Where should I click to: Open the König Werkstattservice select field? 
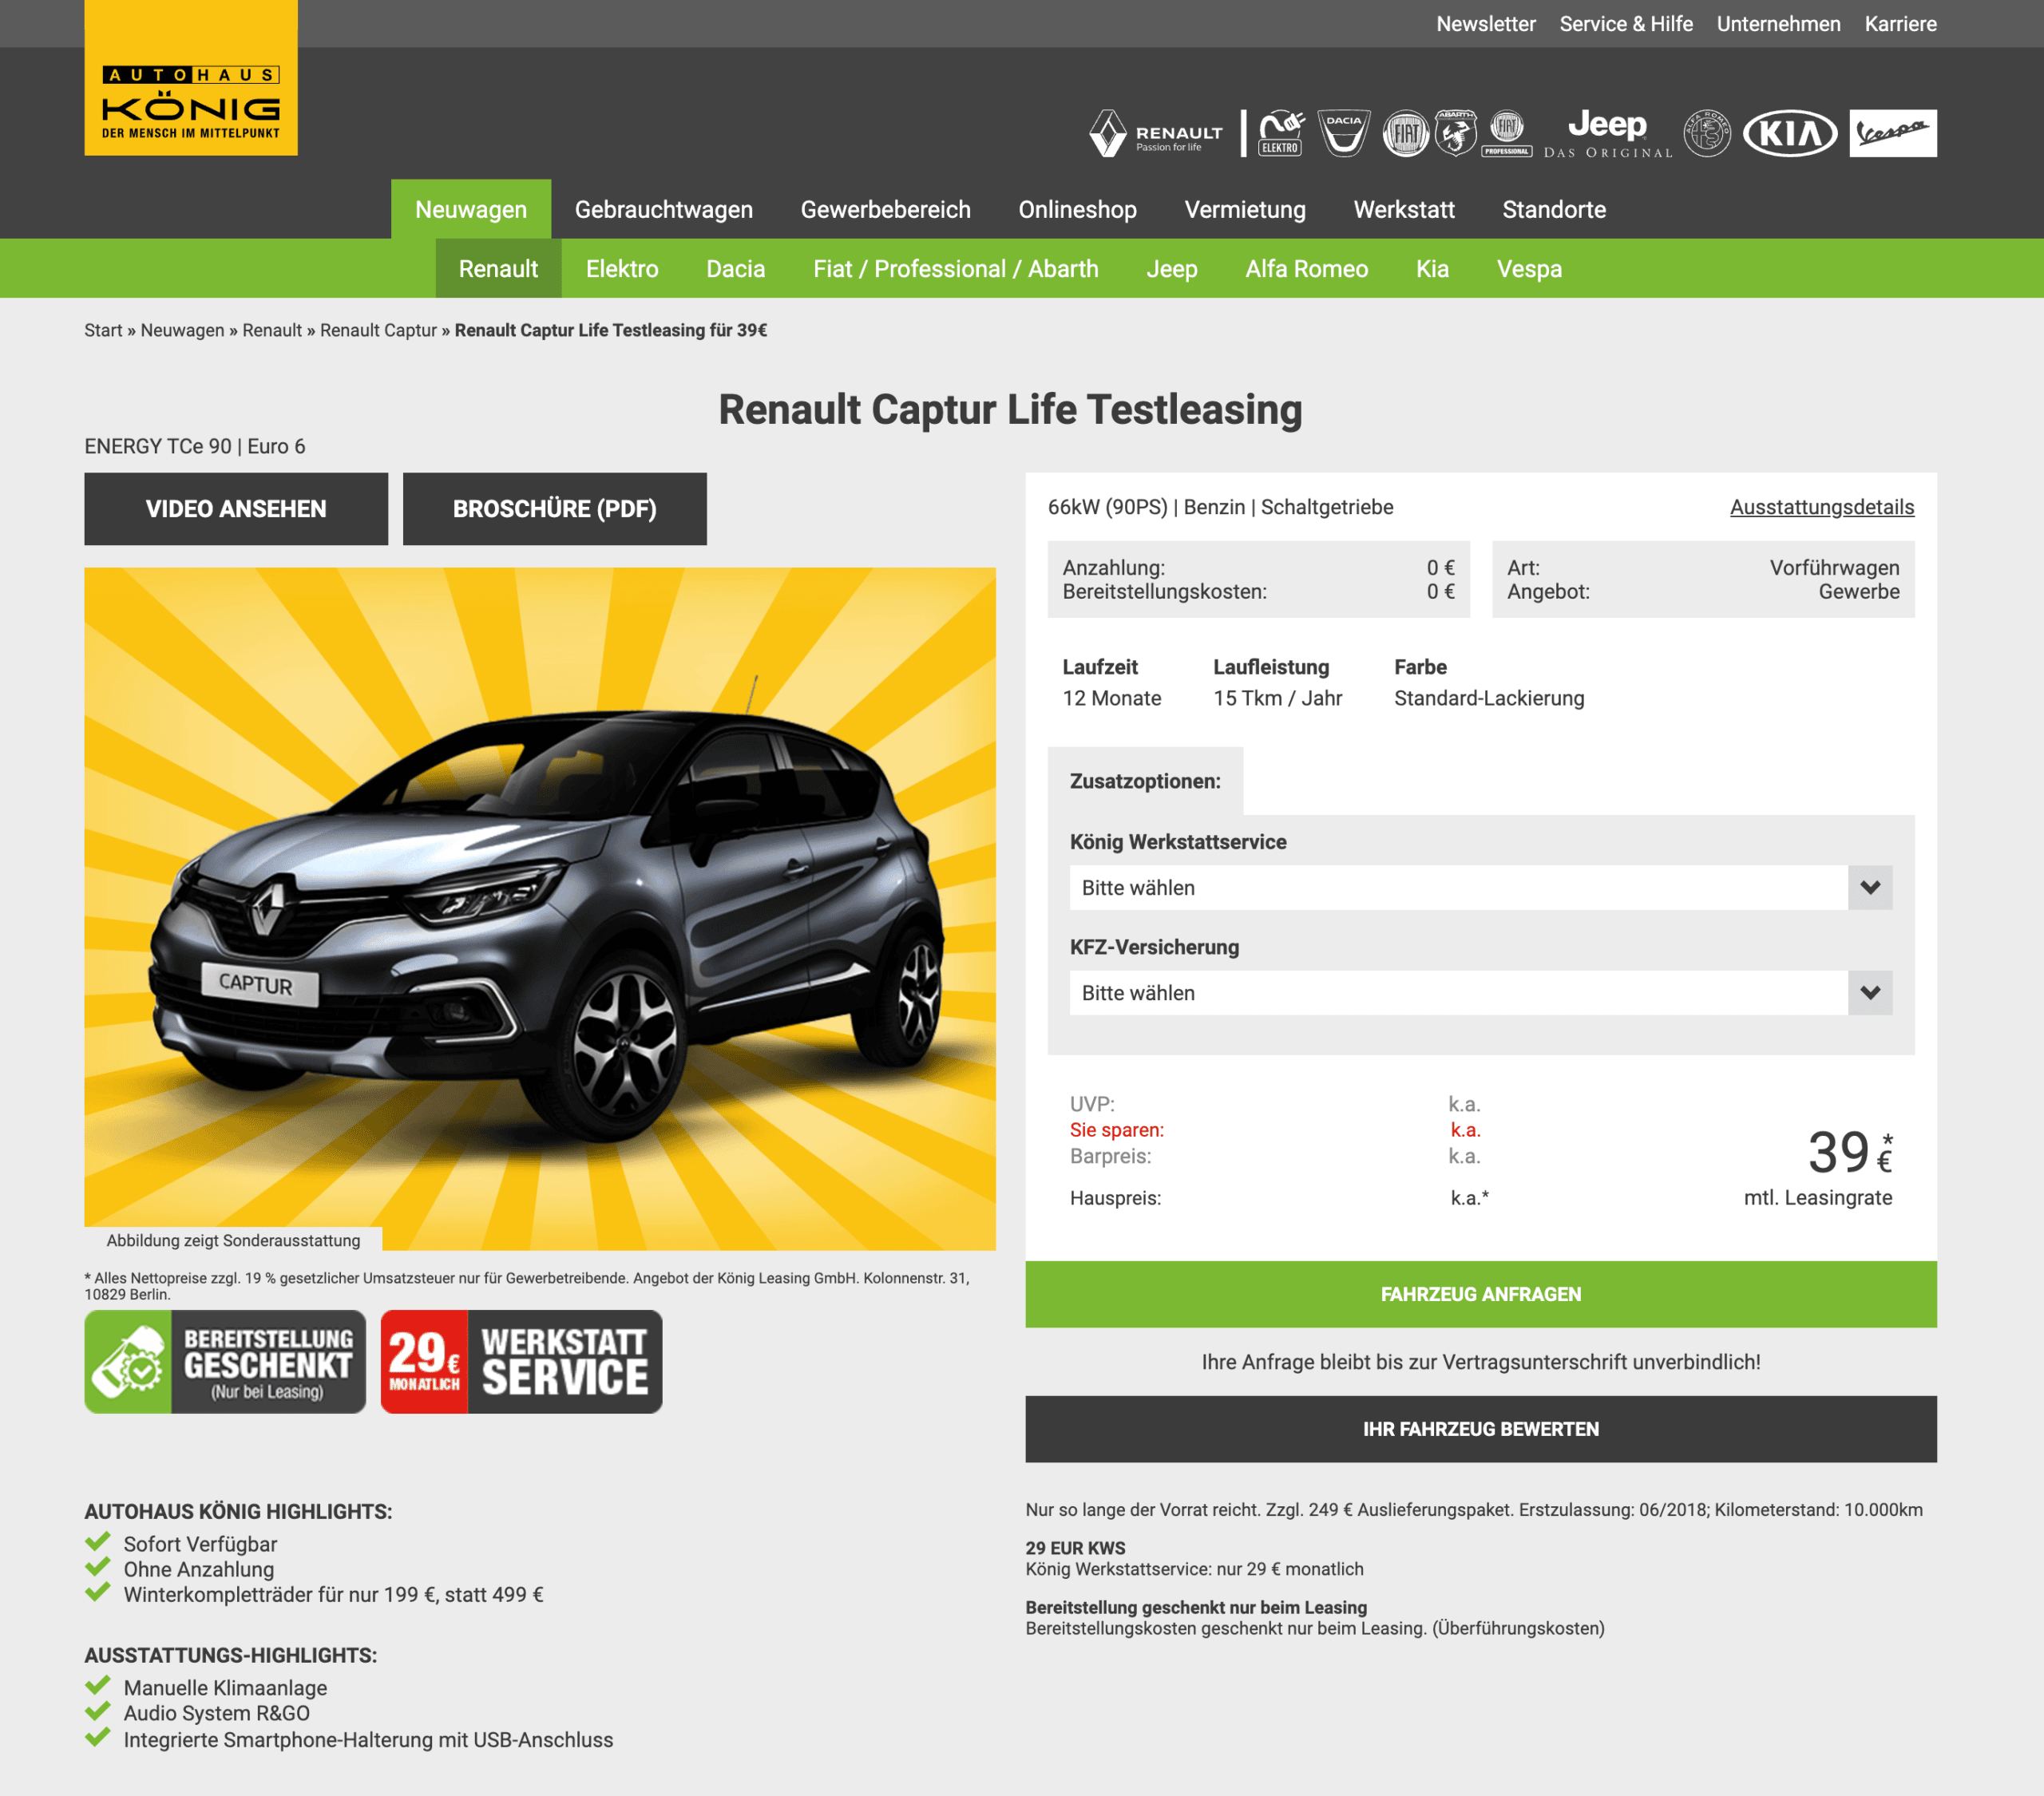[x=1480, y=887]
